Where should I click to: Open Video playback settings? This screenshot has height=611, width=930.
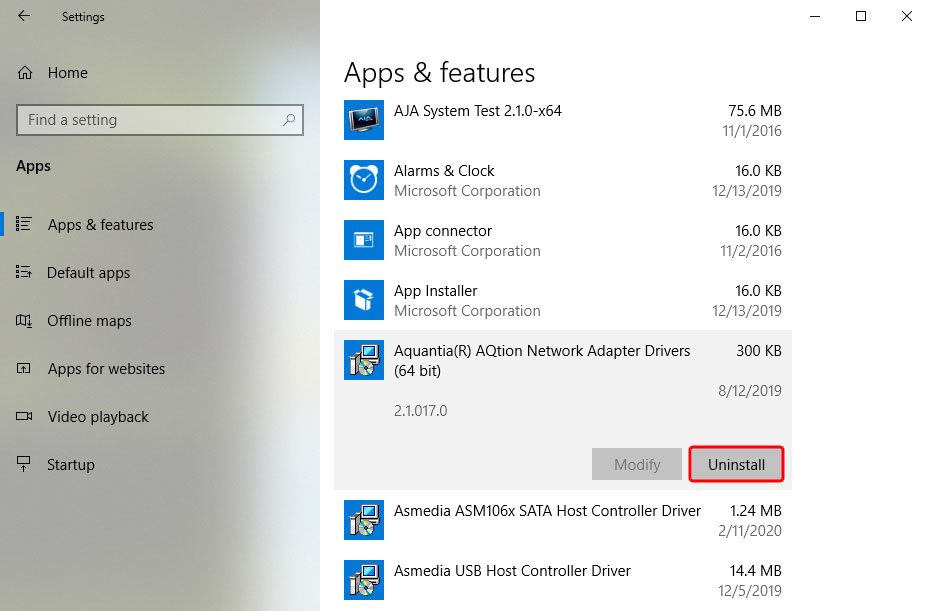[98, 417]
